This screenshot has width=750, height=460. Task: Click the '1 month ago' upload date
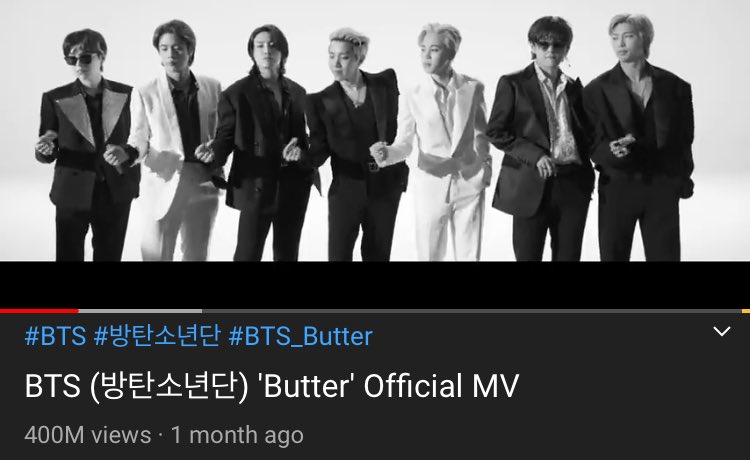pos(237,435)
